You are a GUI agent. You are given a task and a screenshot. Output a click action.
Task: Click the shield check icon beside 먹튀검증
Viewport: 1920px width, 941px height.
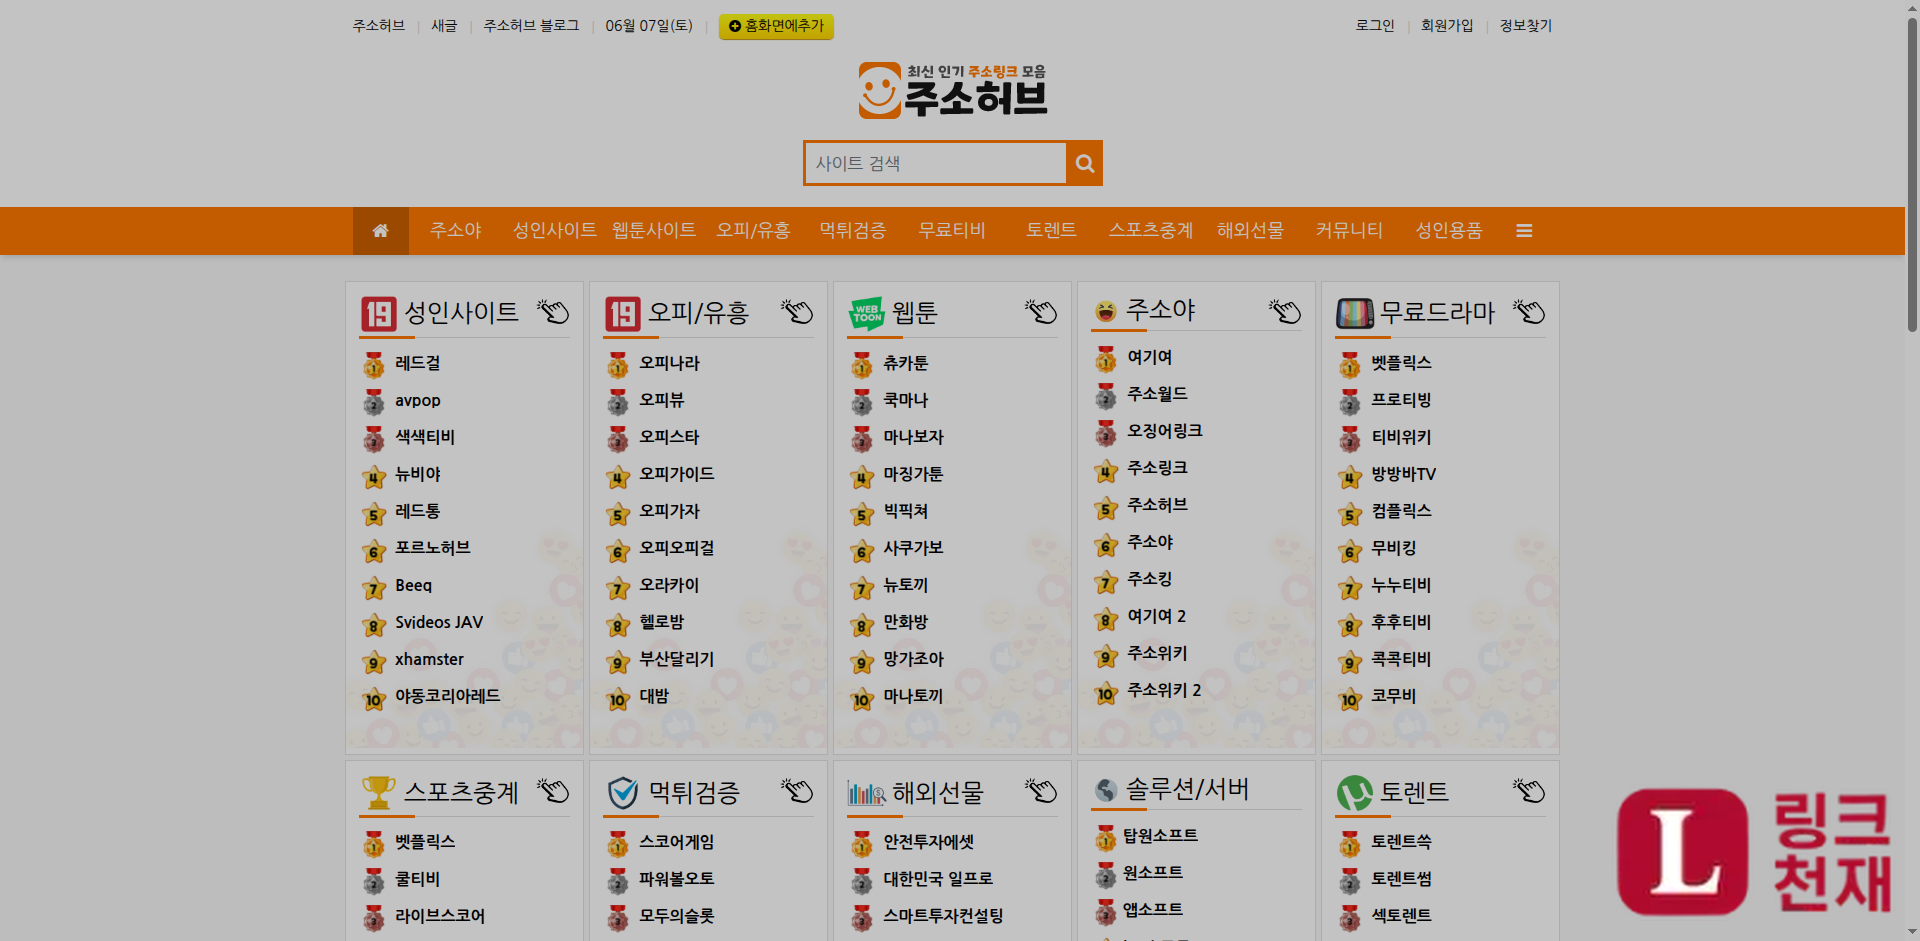[623, 793]
